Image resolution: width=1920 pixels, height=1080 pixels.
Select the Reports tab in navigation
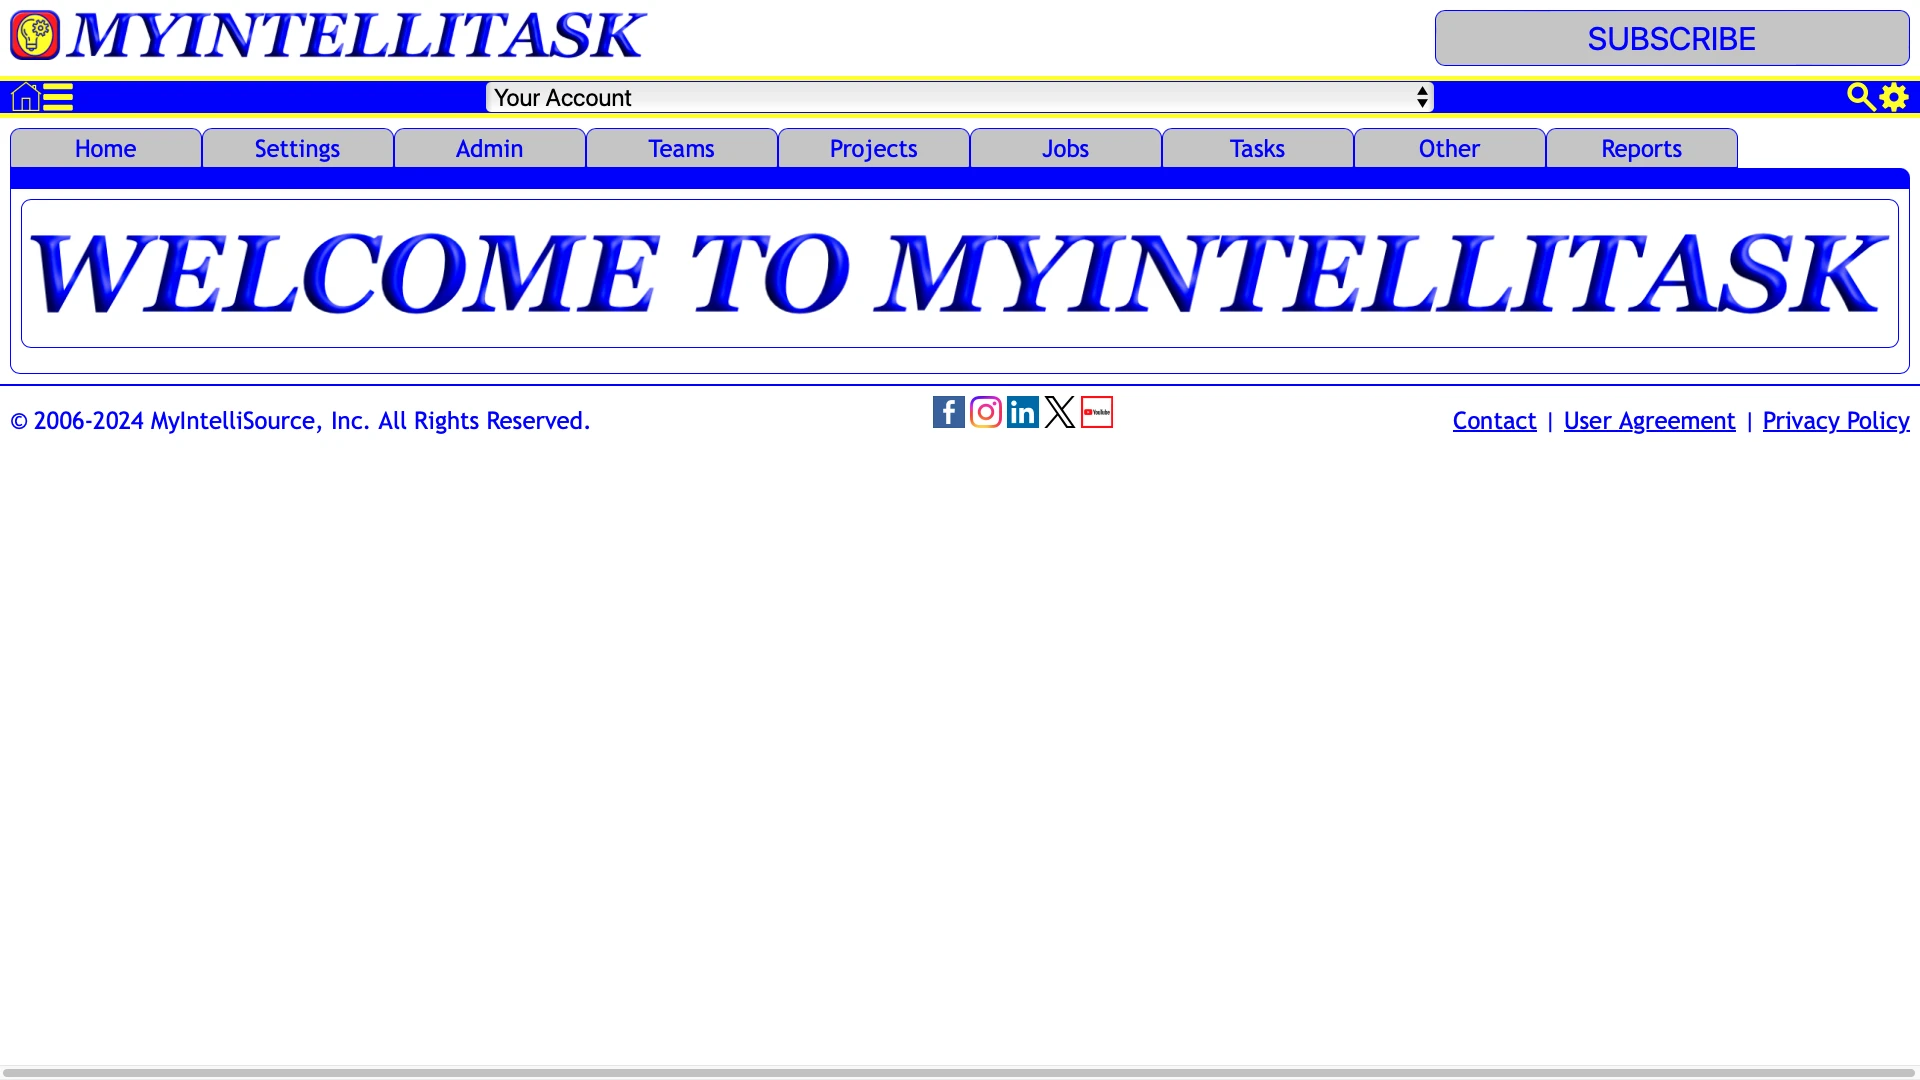pyautogui.click(x=1640, y=148)
